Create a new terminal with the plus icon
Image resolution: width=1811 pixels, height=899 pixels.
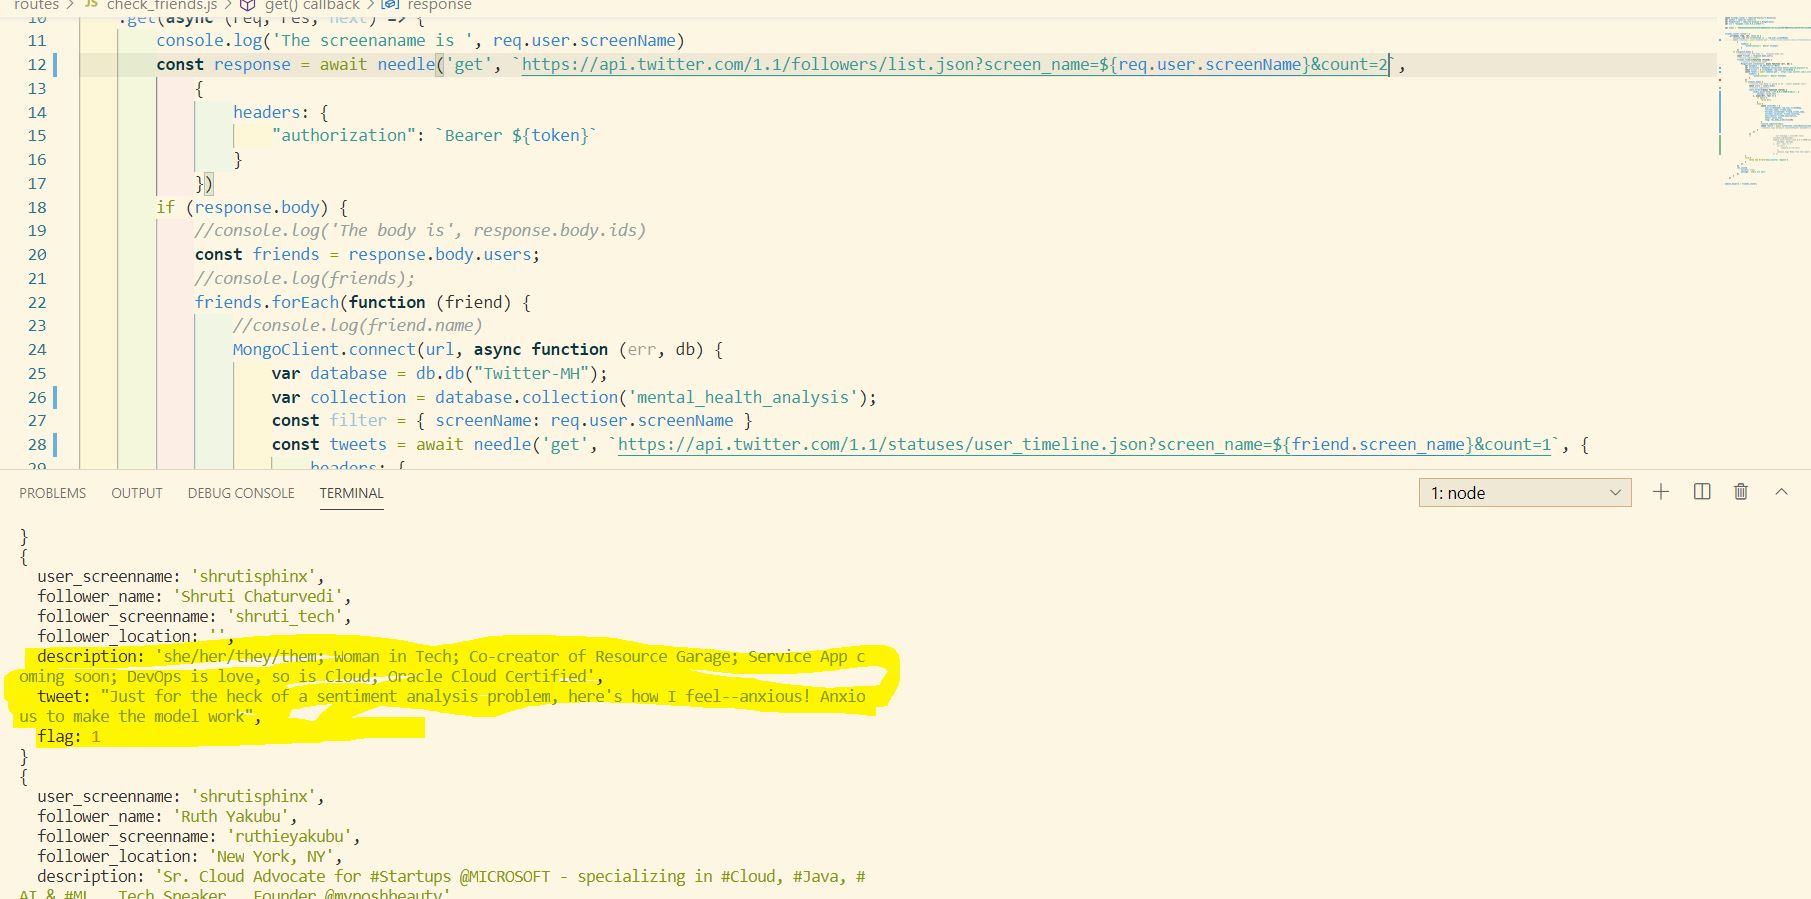1661,492
